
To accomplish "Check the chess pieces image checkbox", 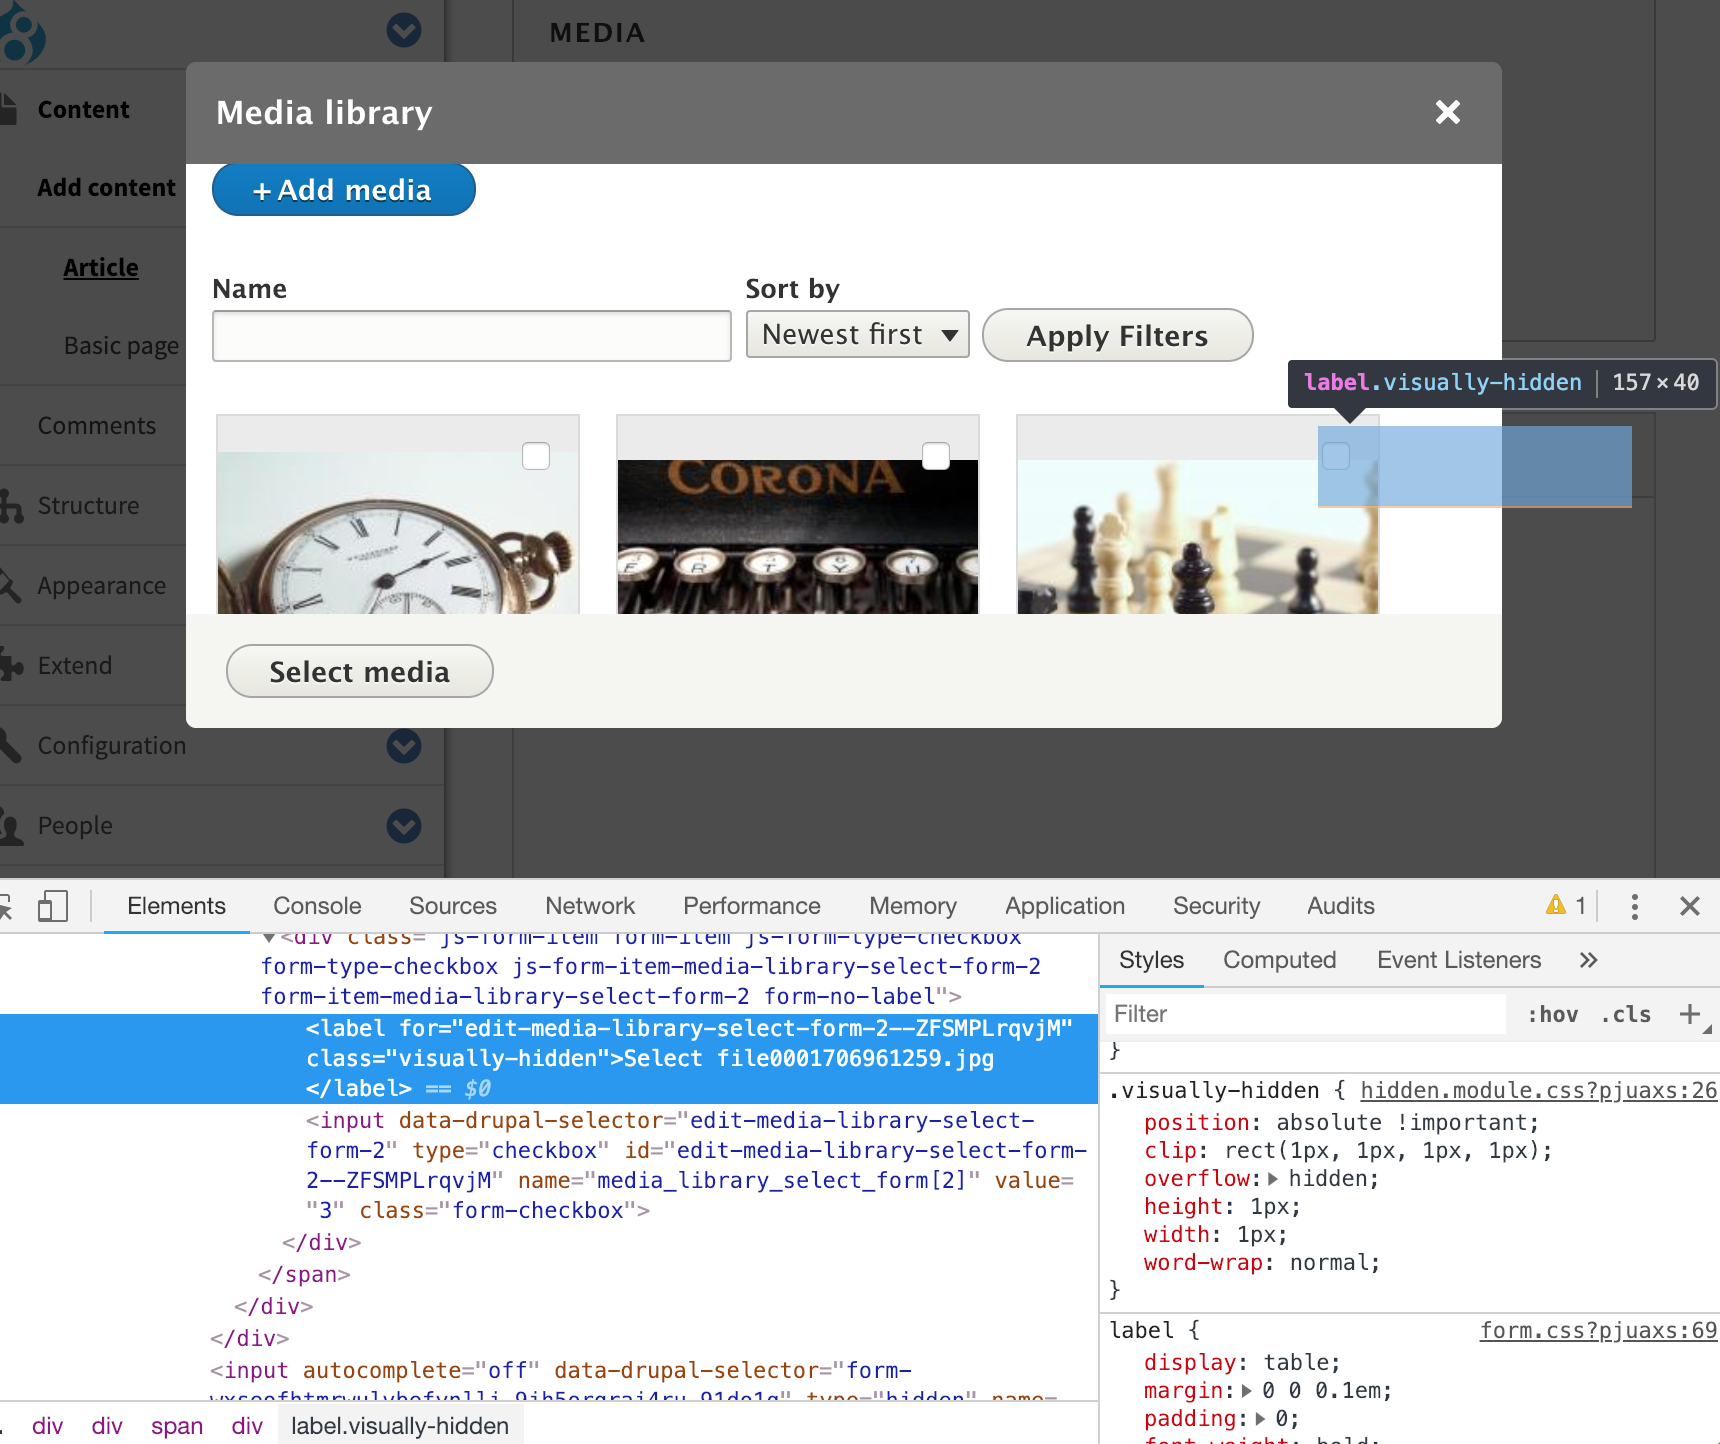I will 1336,455.
